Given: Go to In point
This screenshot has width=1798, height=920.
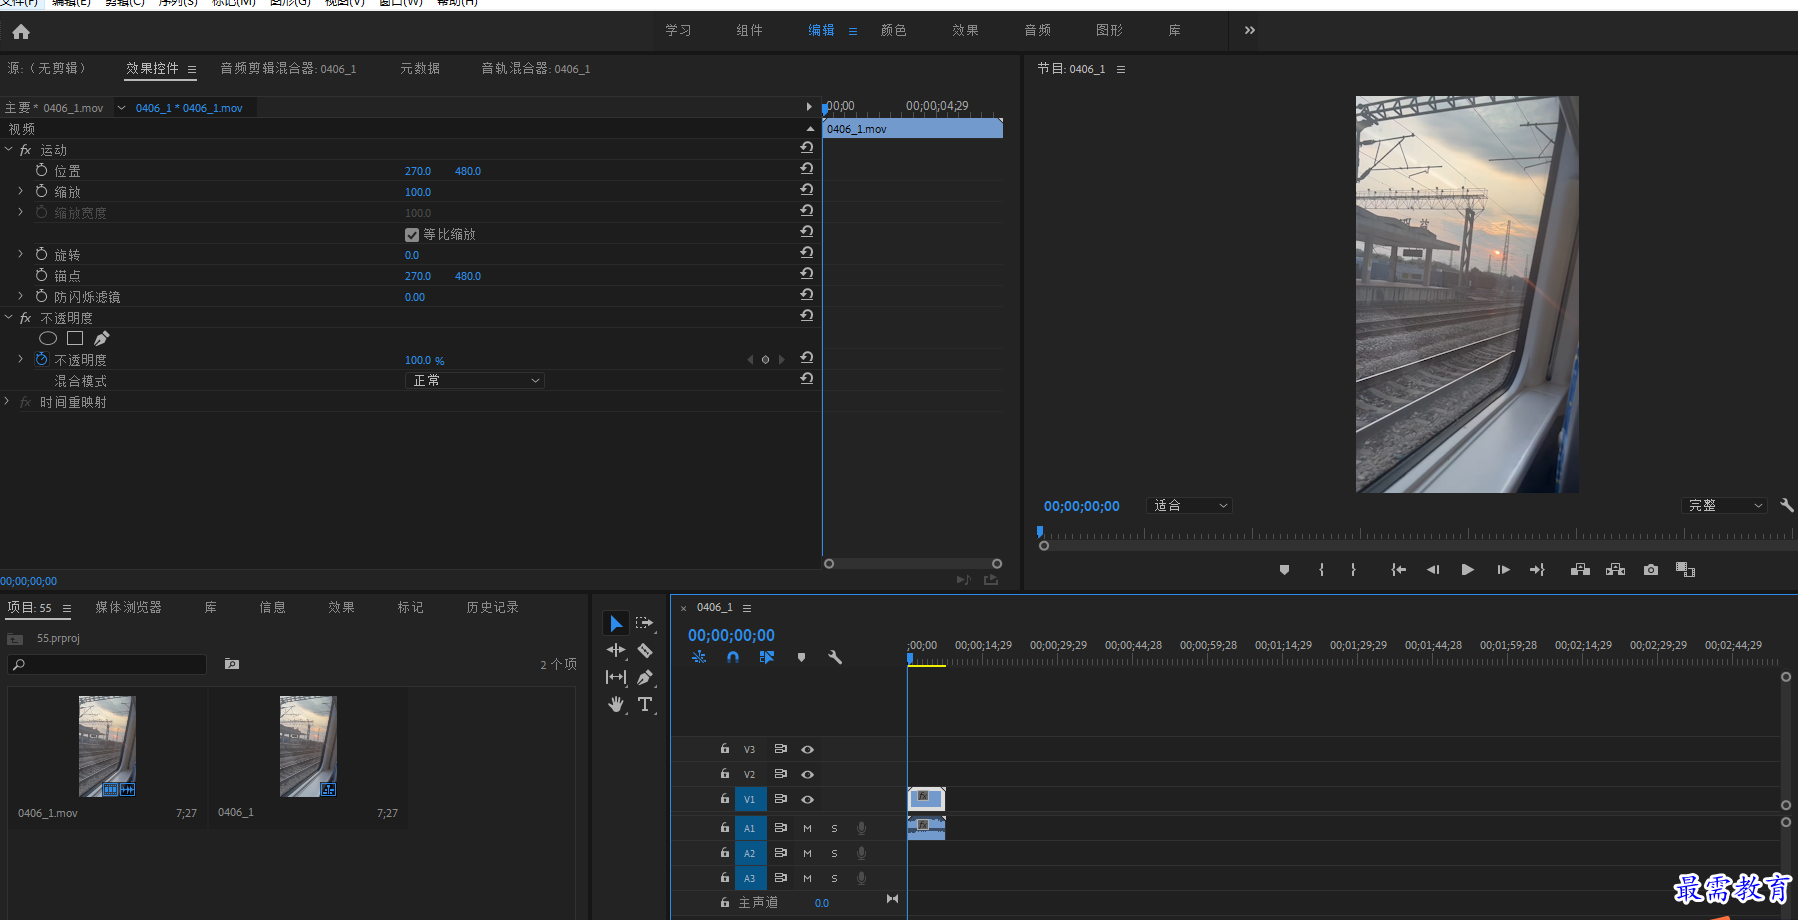Looking at the screenshot, I should (x=1398, y=570).
